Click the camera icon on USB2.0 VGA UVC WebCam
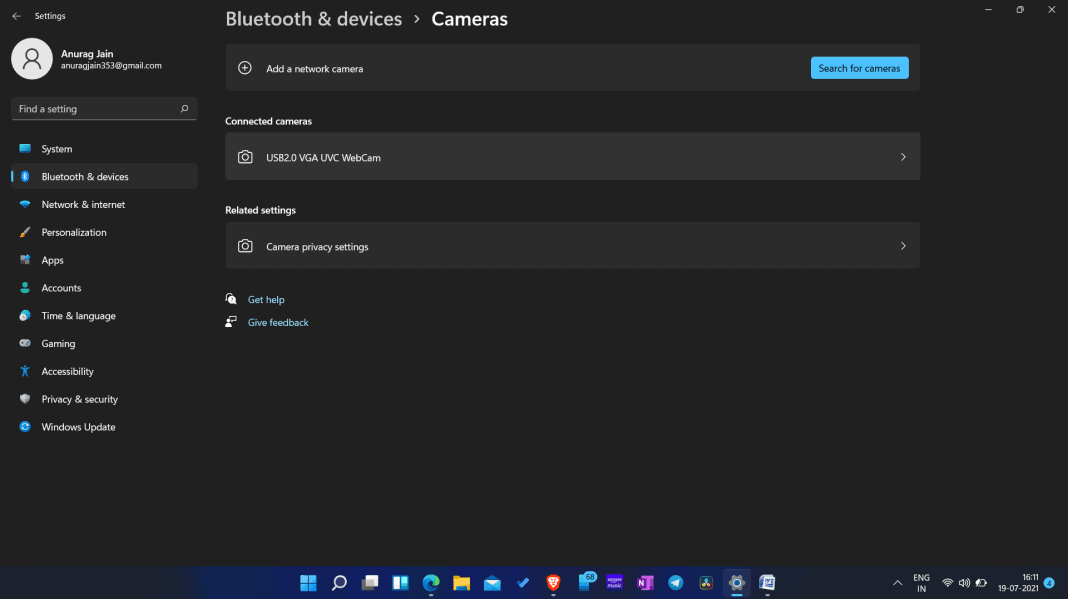The image size is (1068, 599). tap(245, 156)
